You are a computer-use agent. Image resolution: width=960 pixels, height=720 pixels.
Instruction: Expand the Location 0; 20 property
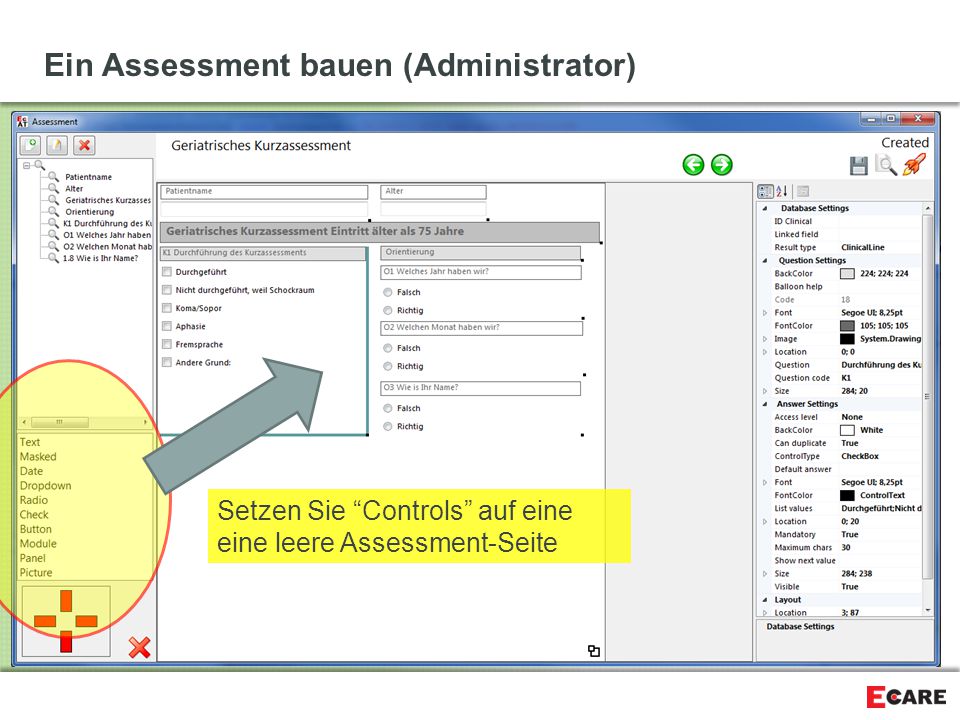(x=765, y=522)
